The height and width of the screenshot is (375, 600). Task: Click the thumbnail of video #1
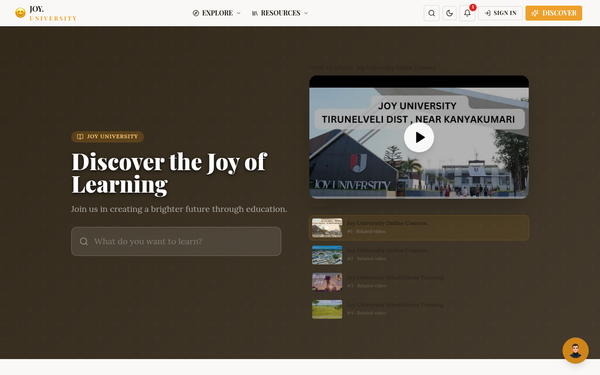tap(327, 228)
